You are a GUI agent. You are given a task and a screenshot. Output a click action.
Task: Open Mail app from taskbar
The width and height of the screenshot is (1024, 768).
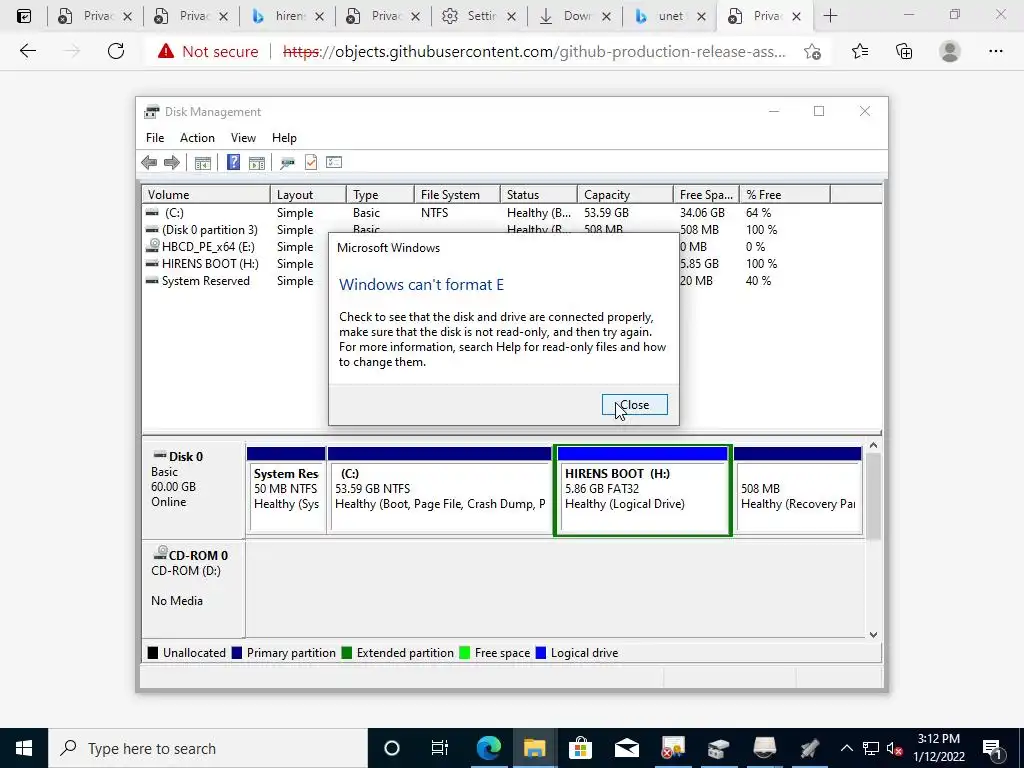coord(626,748)
